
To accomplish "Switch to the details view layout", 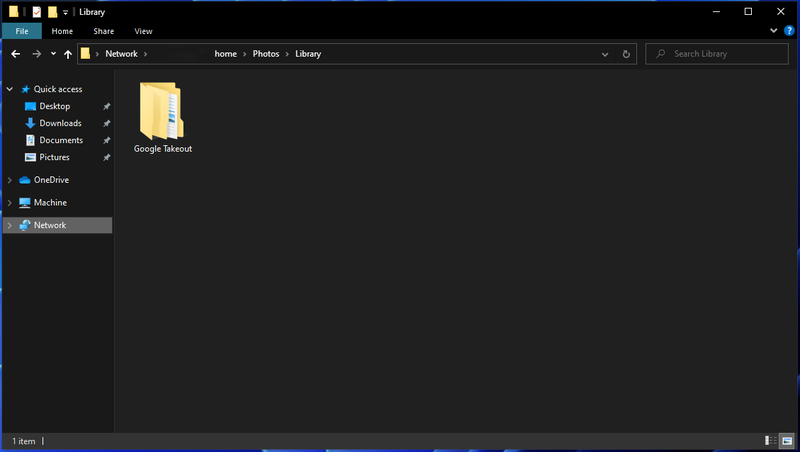I will point(770,441).
